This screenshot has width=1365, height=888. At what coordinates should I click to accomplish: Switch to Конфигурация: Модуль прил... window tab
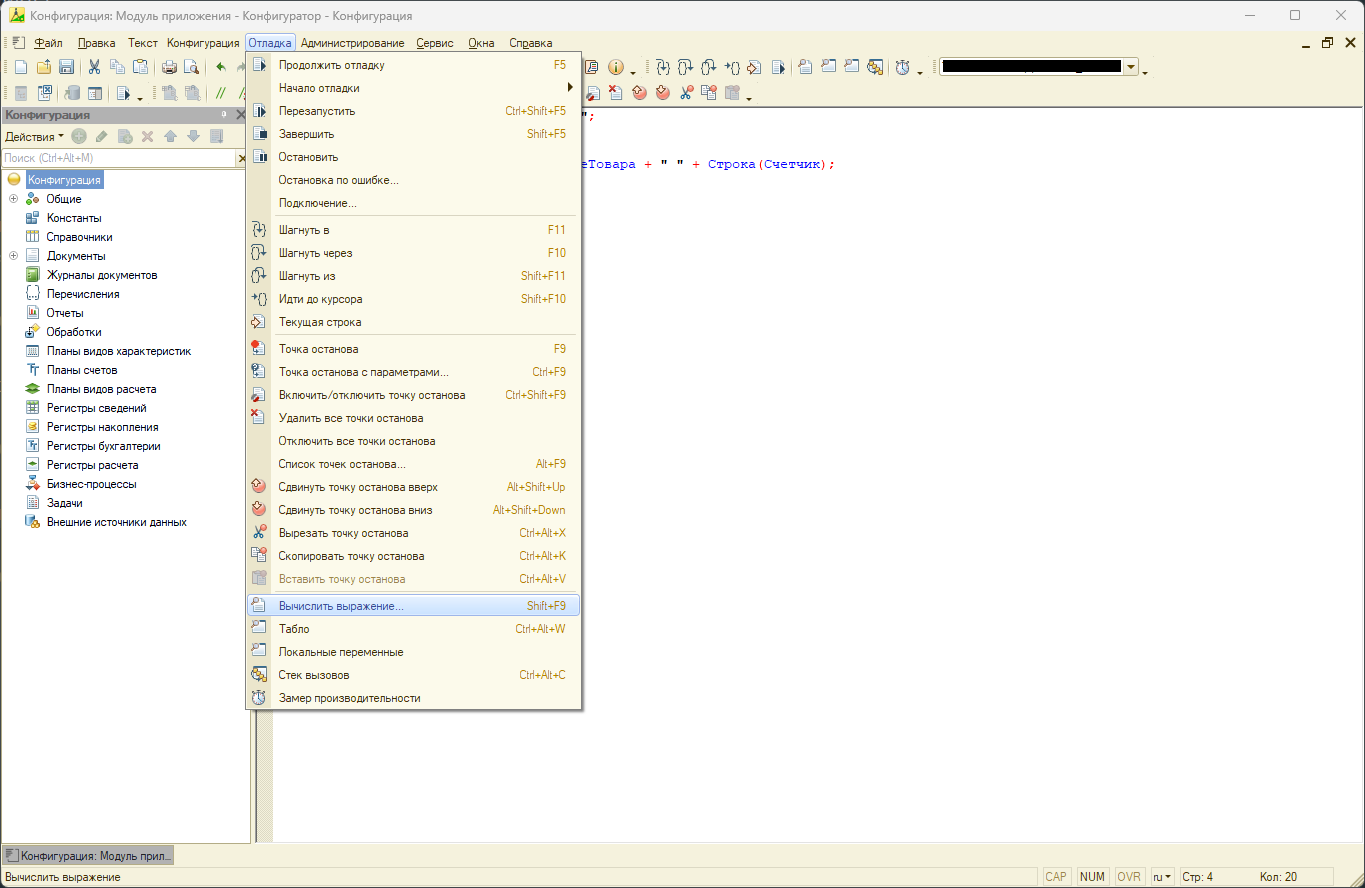[x=88, y=855]
